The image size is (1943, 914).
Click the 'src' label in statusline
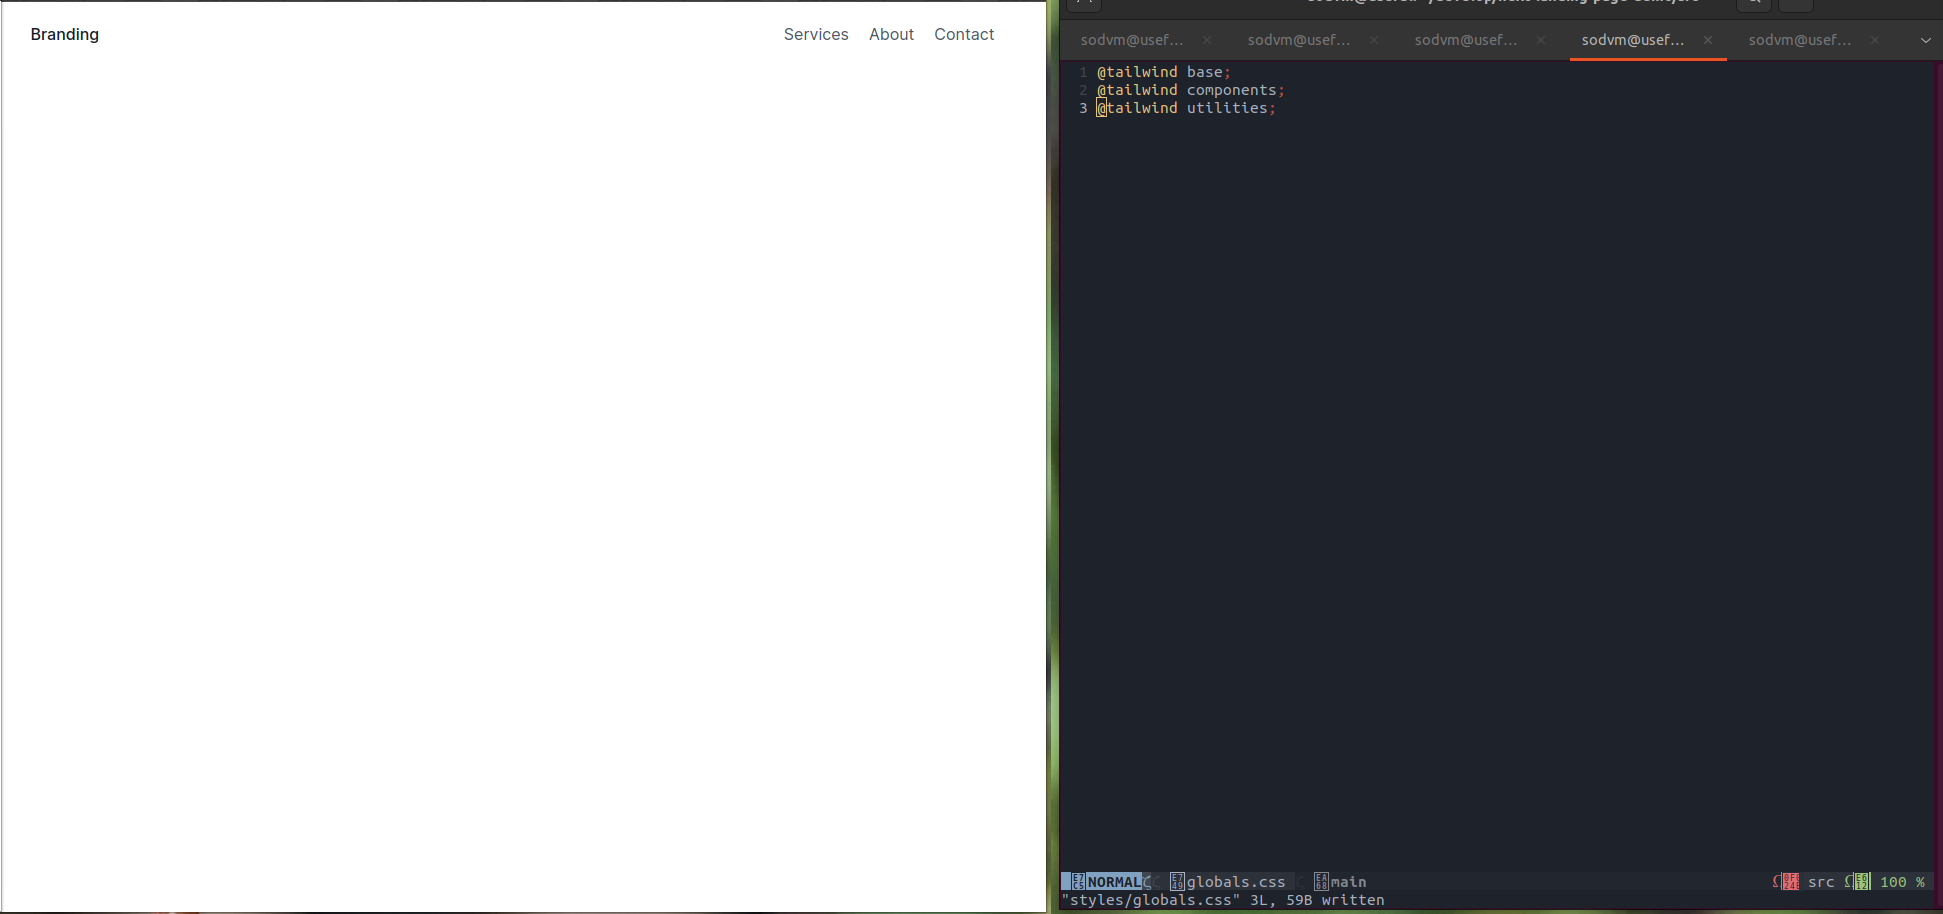coord(1821,882)
